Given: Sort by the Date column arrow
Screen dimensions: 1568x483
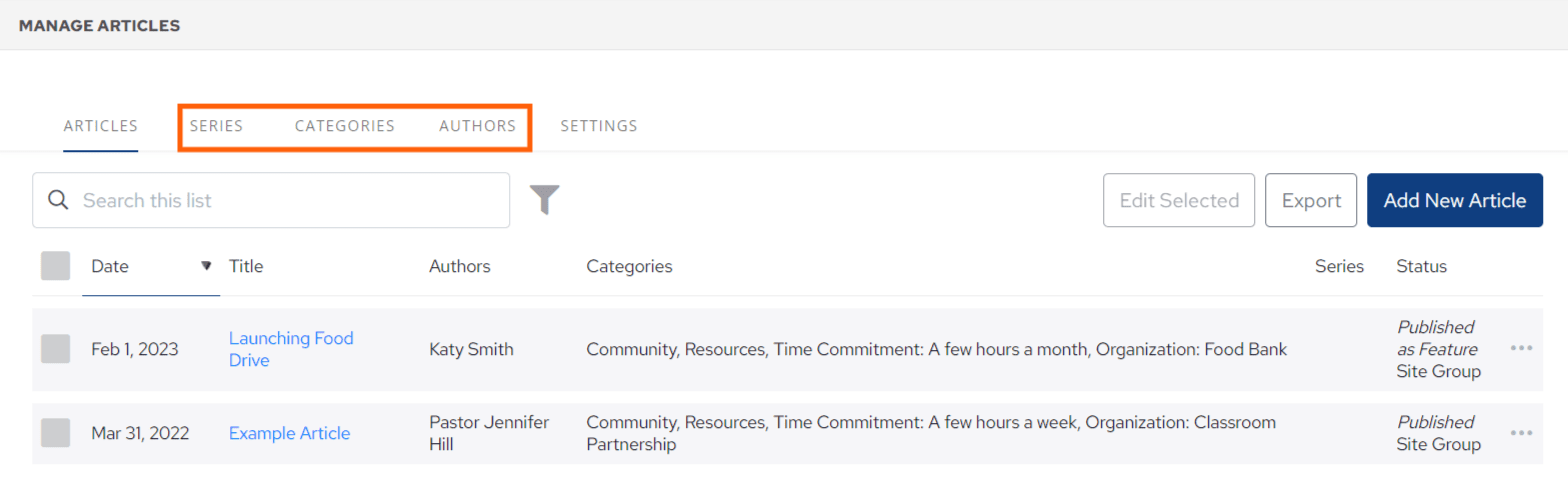Looking at the screenshot, I should pyautogui.click(x=206, y=266).
